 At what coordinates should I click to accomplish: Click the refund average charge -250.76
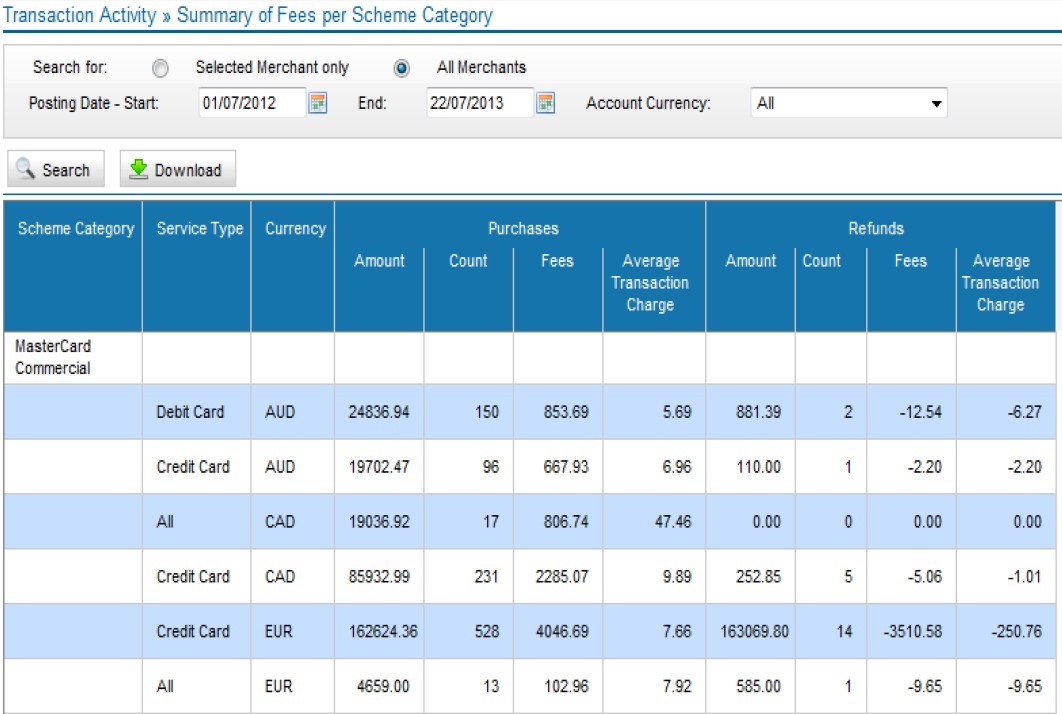[1017, 631]
